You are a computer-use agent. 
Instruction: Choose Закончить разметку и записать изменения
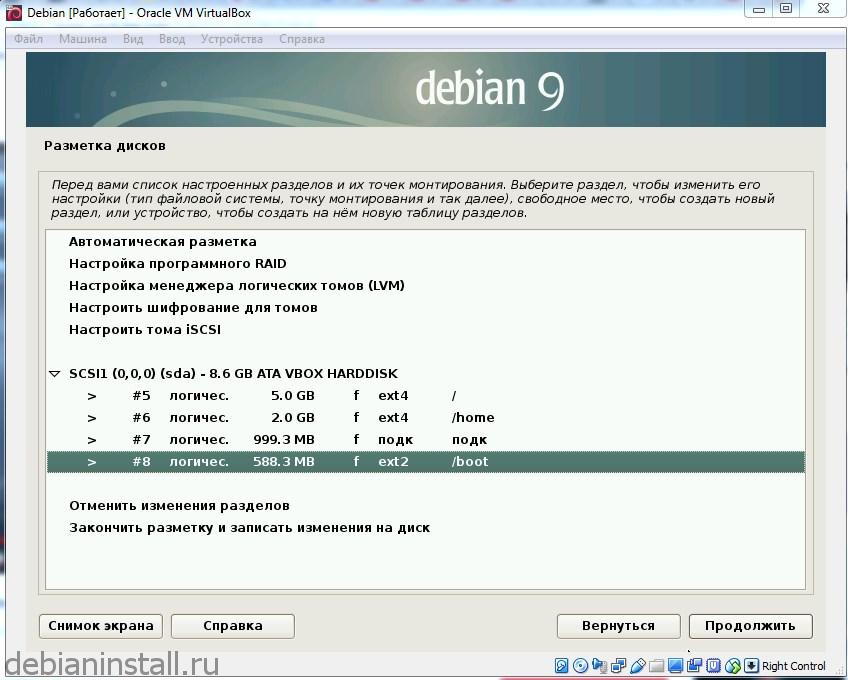[x=249, y=528]
